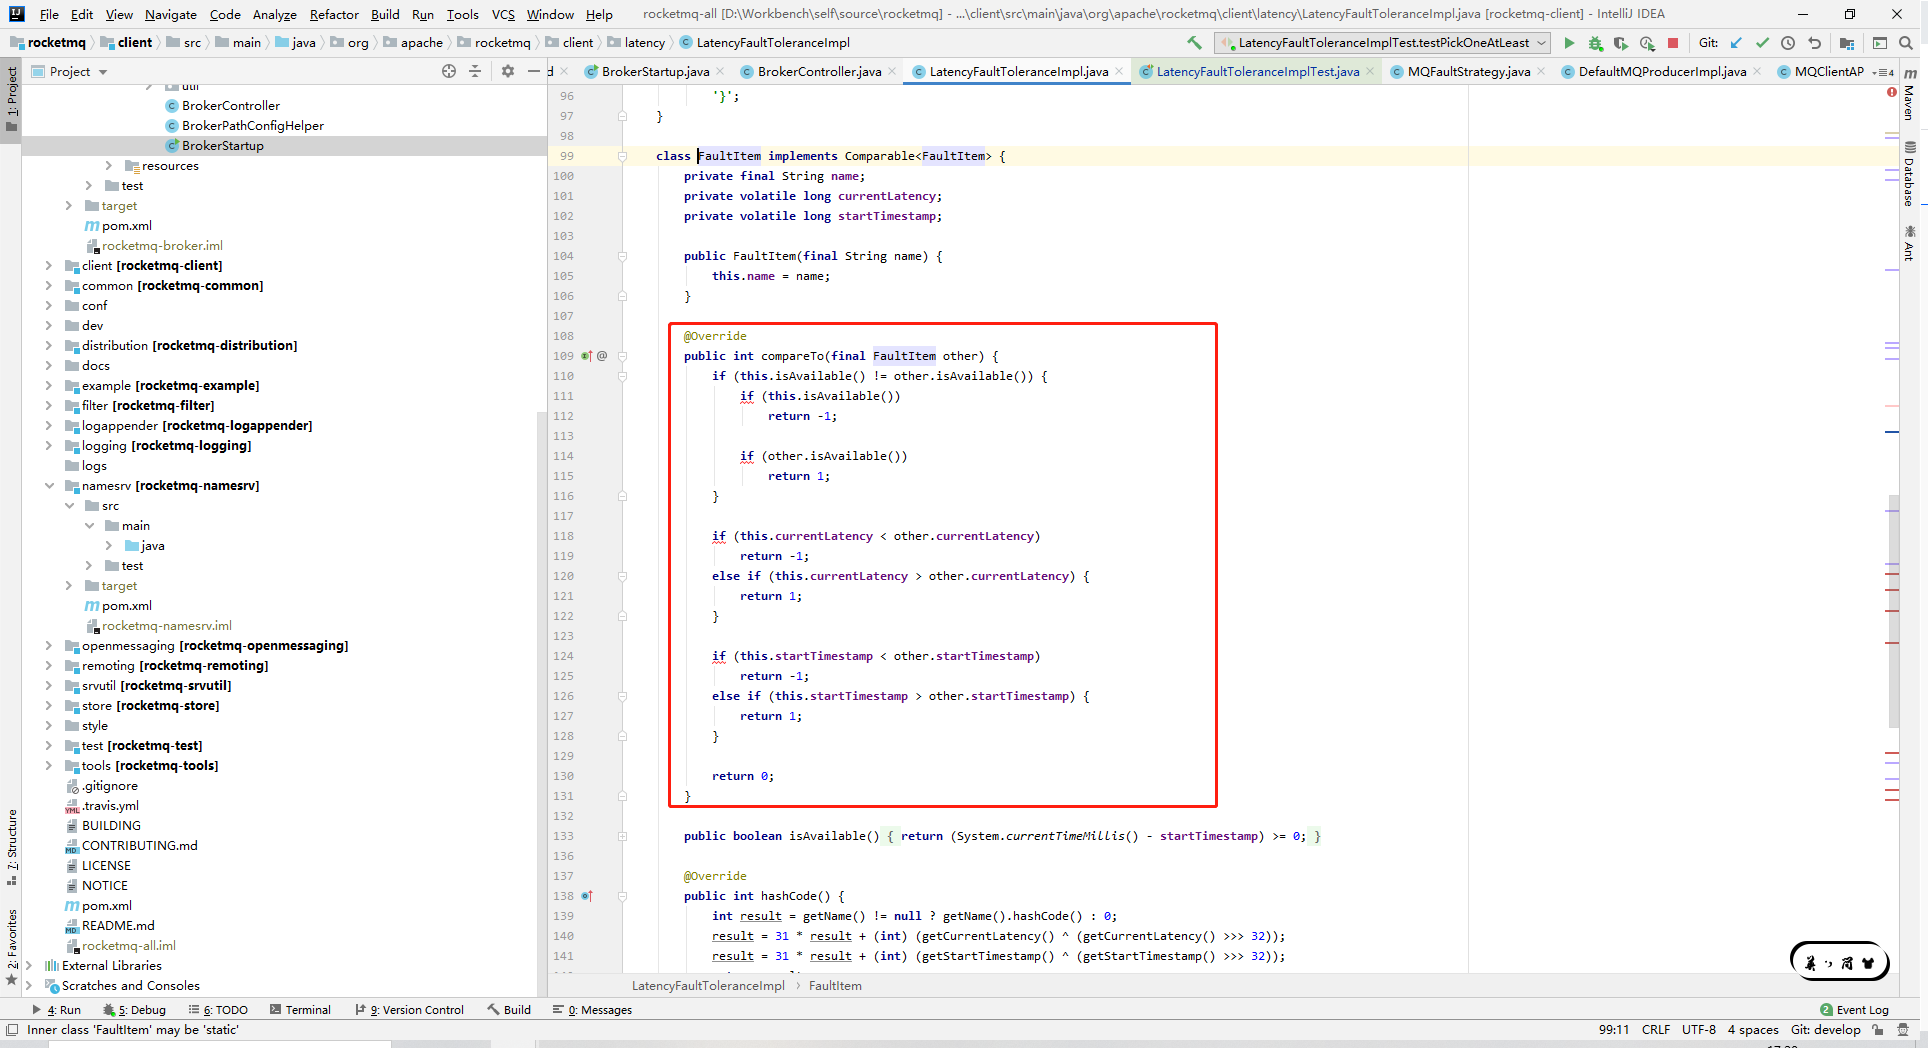Open Project Structure icon

[x=1847, y=43]
